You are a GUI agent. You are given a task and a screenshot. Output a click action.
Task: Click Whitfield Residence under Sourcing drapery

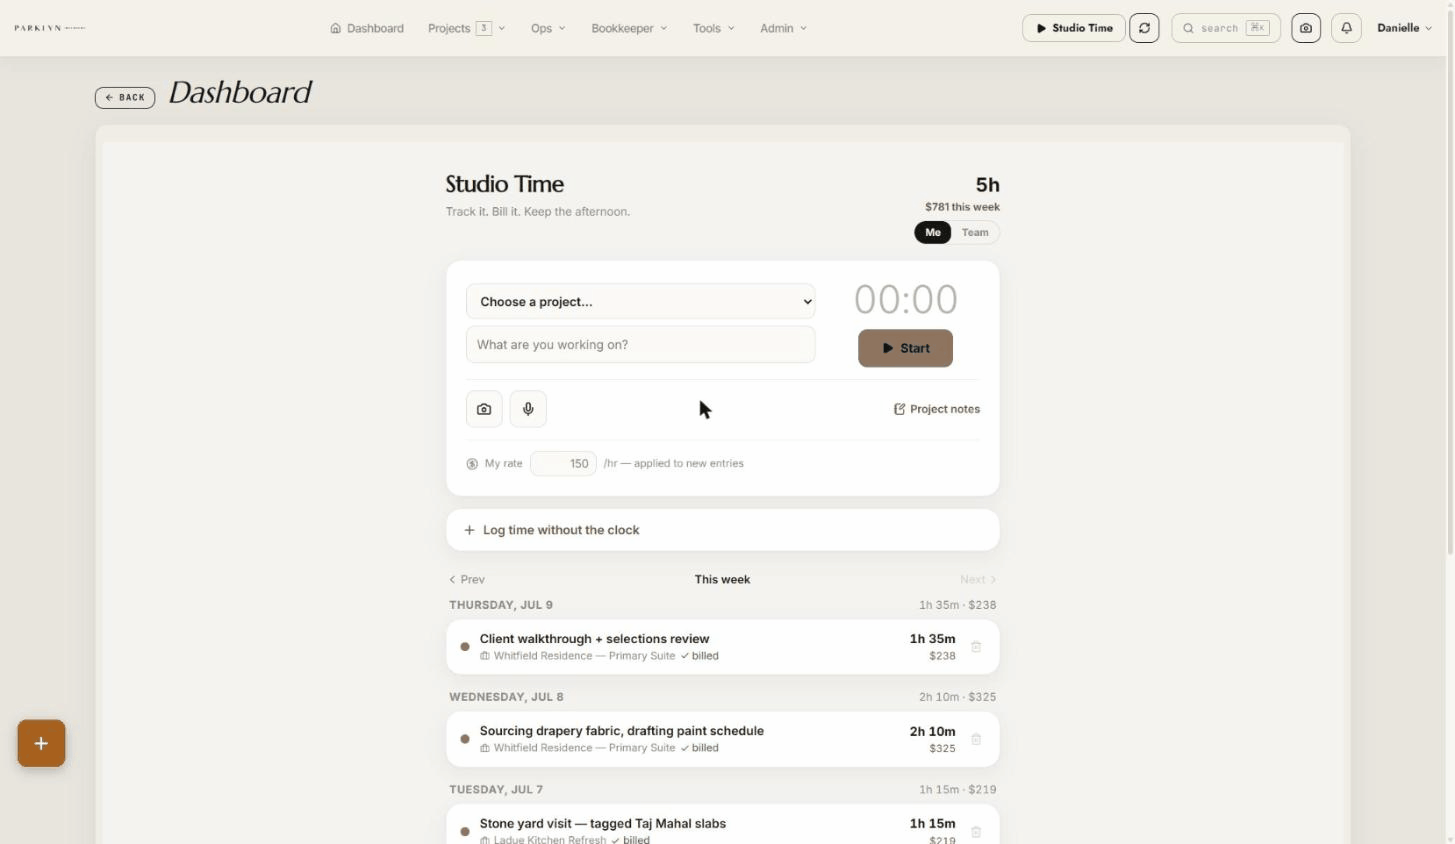(584, 748)
